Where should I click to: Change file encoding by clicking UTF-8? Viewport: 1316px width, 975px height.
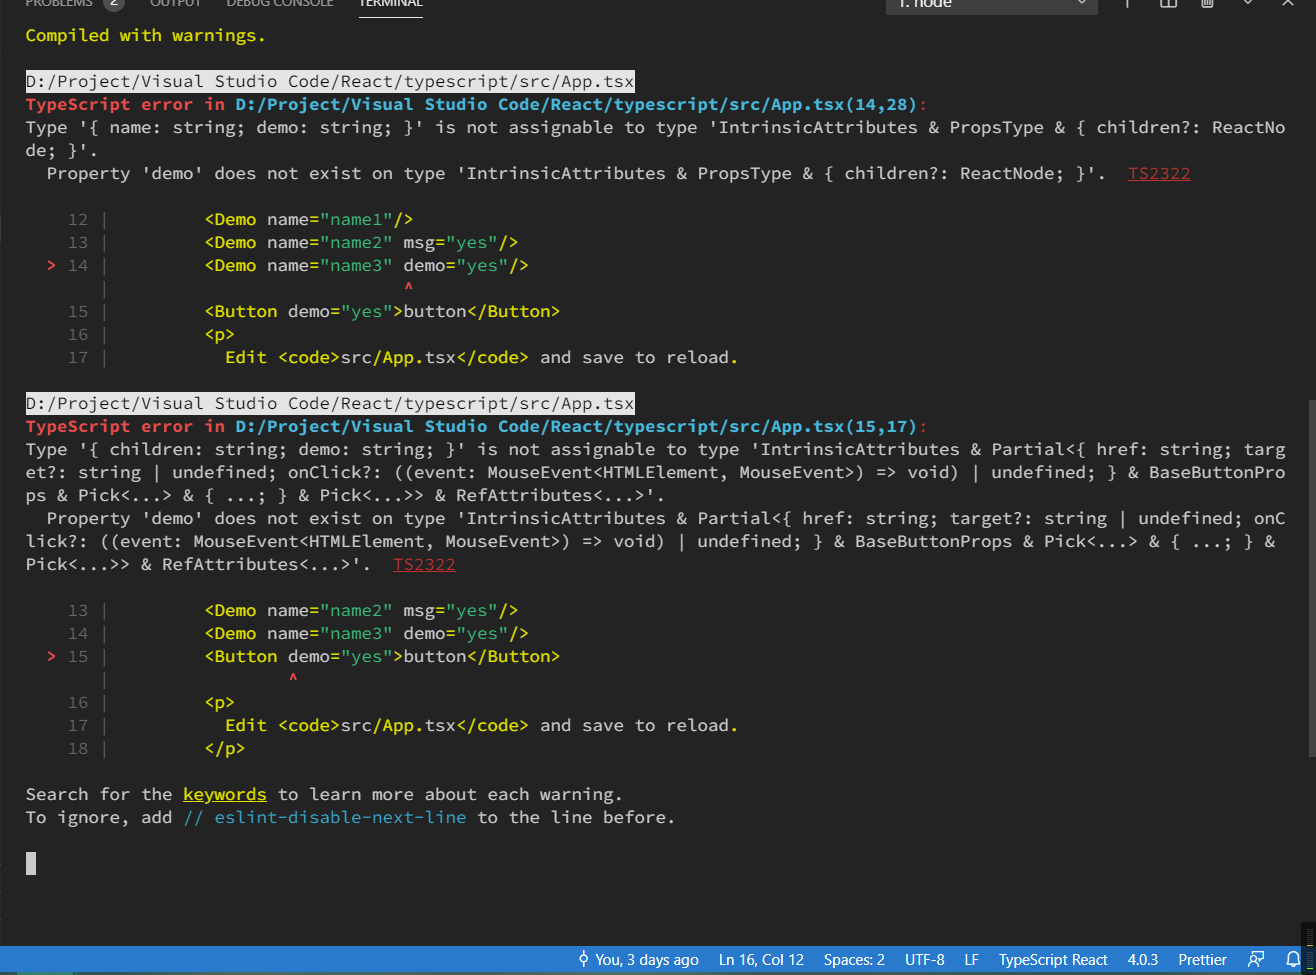click(924, 959)
